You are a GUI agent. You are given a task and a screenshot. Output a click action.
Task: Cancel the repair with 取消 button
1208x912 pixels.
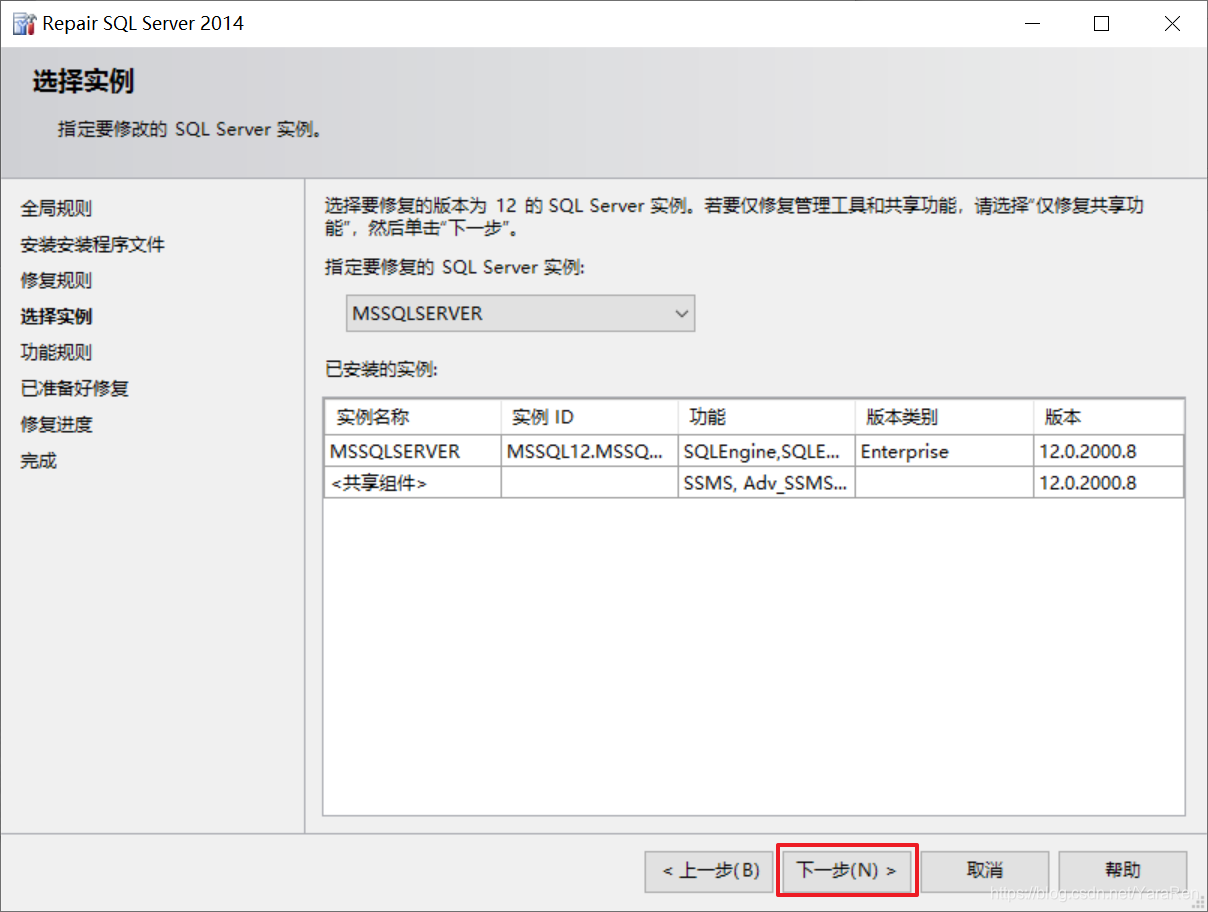985,870
